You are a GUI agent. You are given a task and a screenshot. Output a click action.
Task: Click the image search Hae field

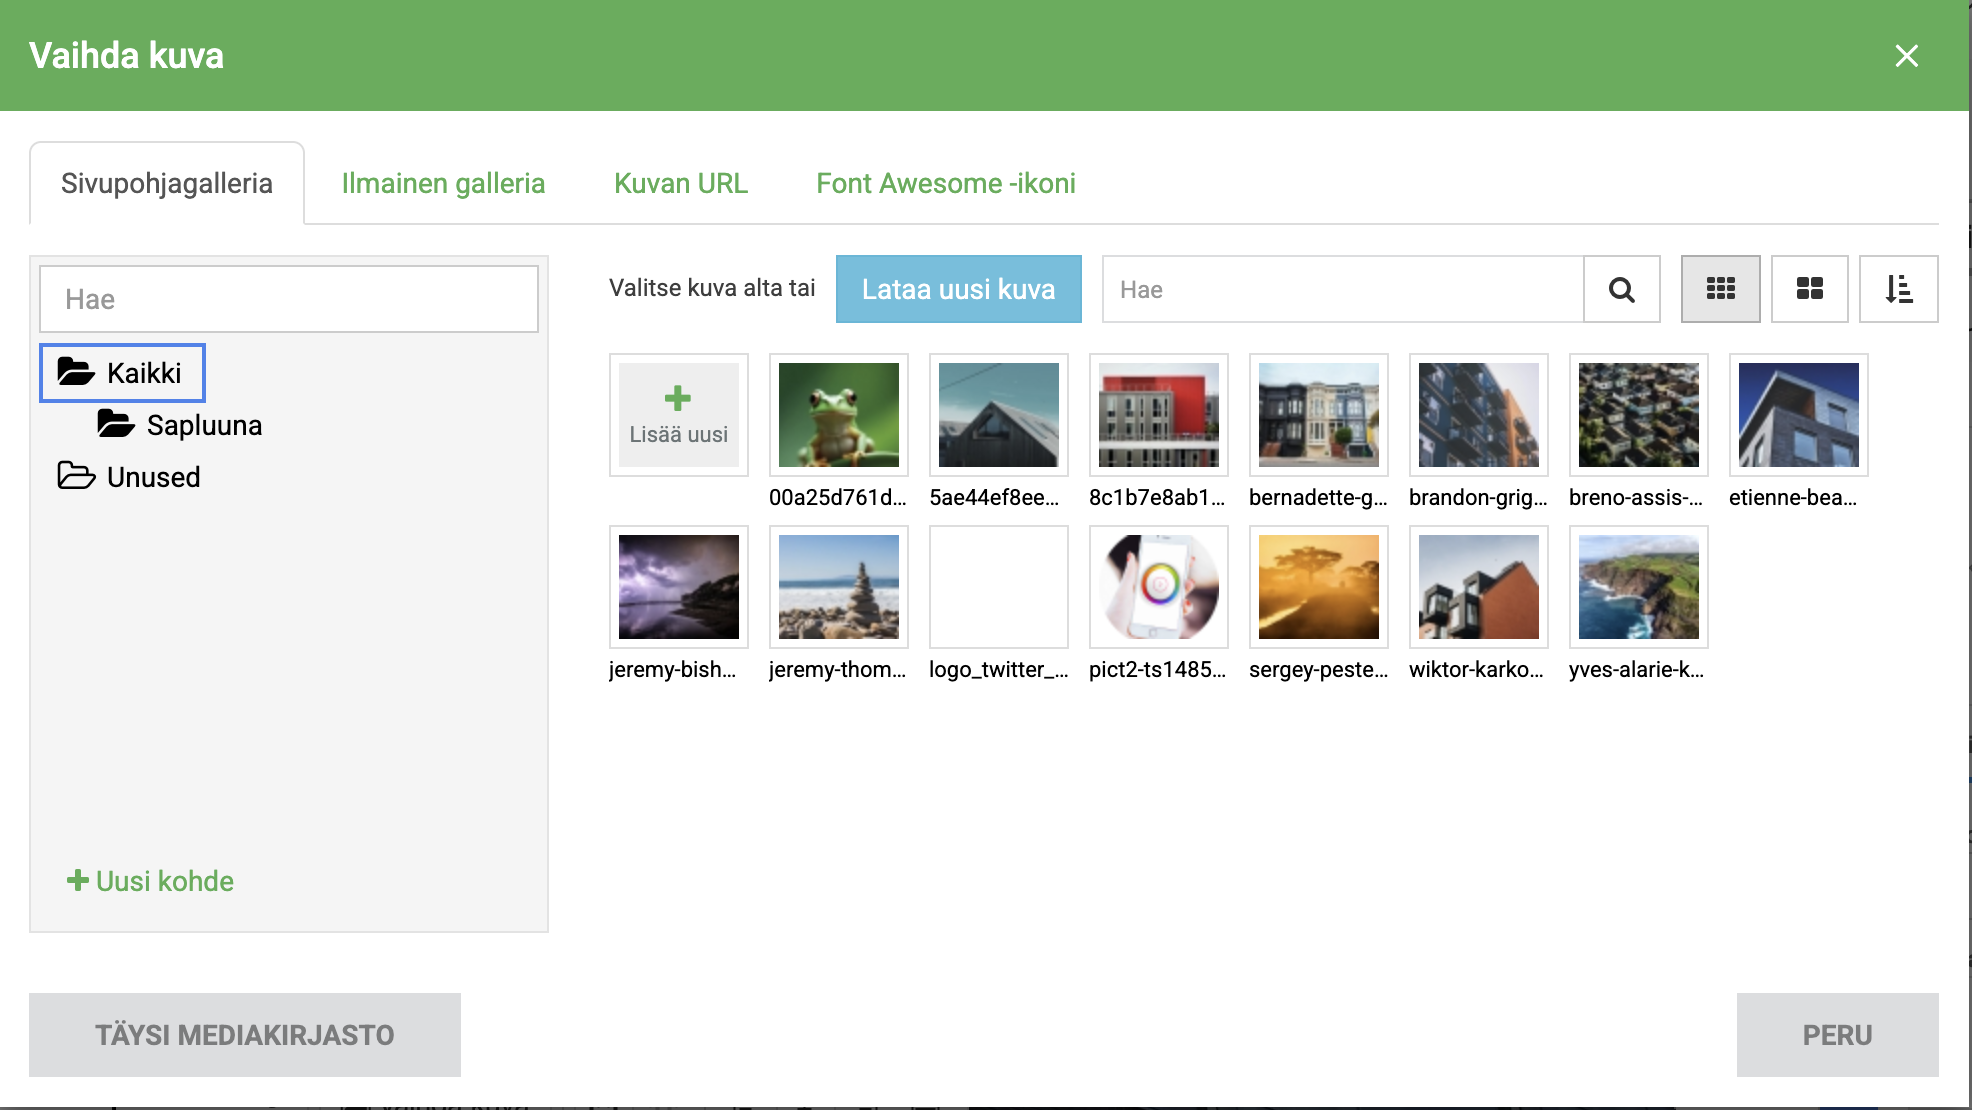click(1343, 289)
